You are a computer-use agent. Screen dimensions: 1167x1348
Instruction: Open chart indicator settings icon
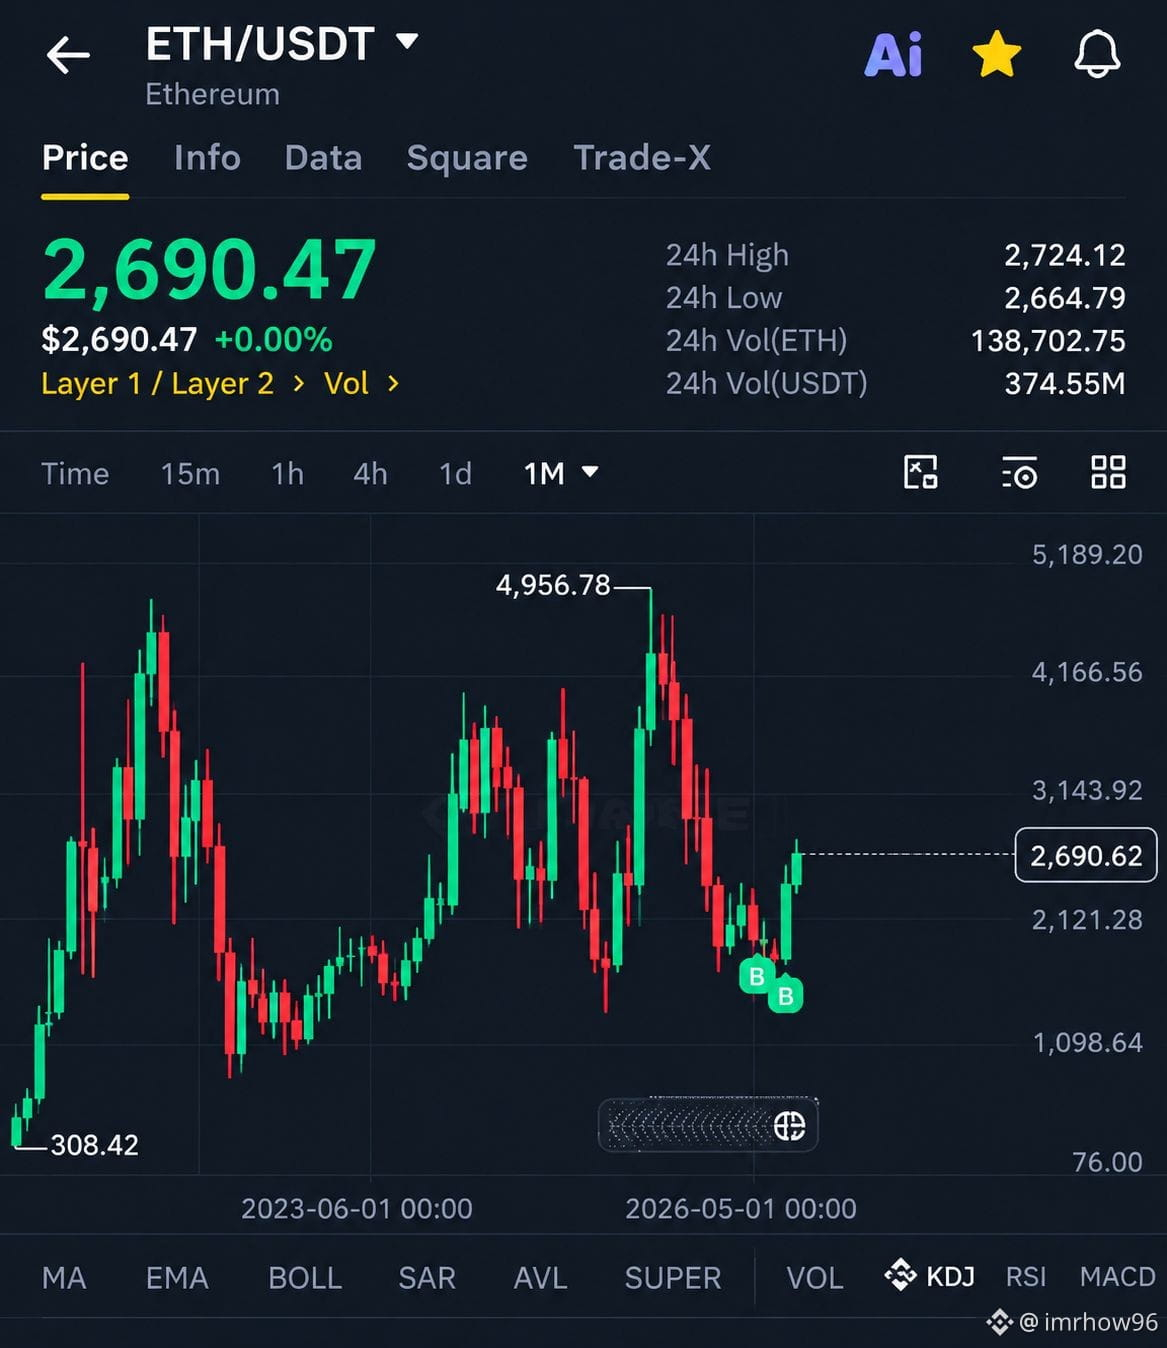click(1019, 472)
